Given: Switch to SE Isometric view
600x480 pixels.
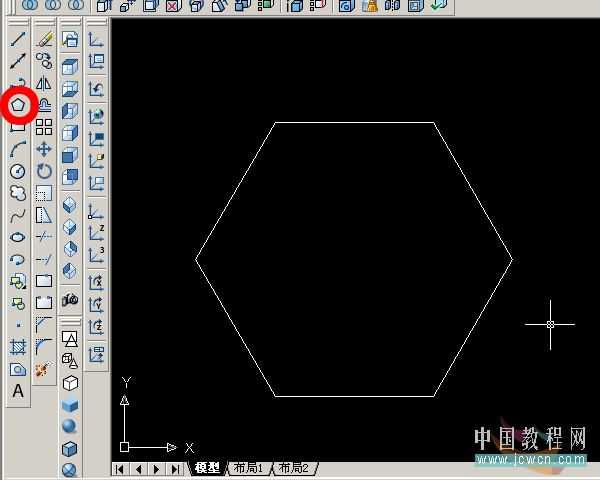Looking at the screenshot, I should click(x=70, y=227).
